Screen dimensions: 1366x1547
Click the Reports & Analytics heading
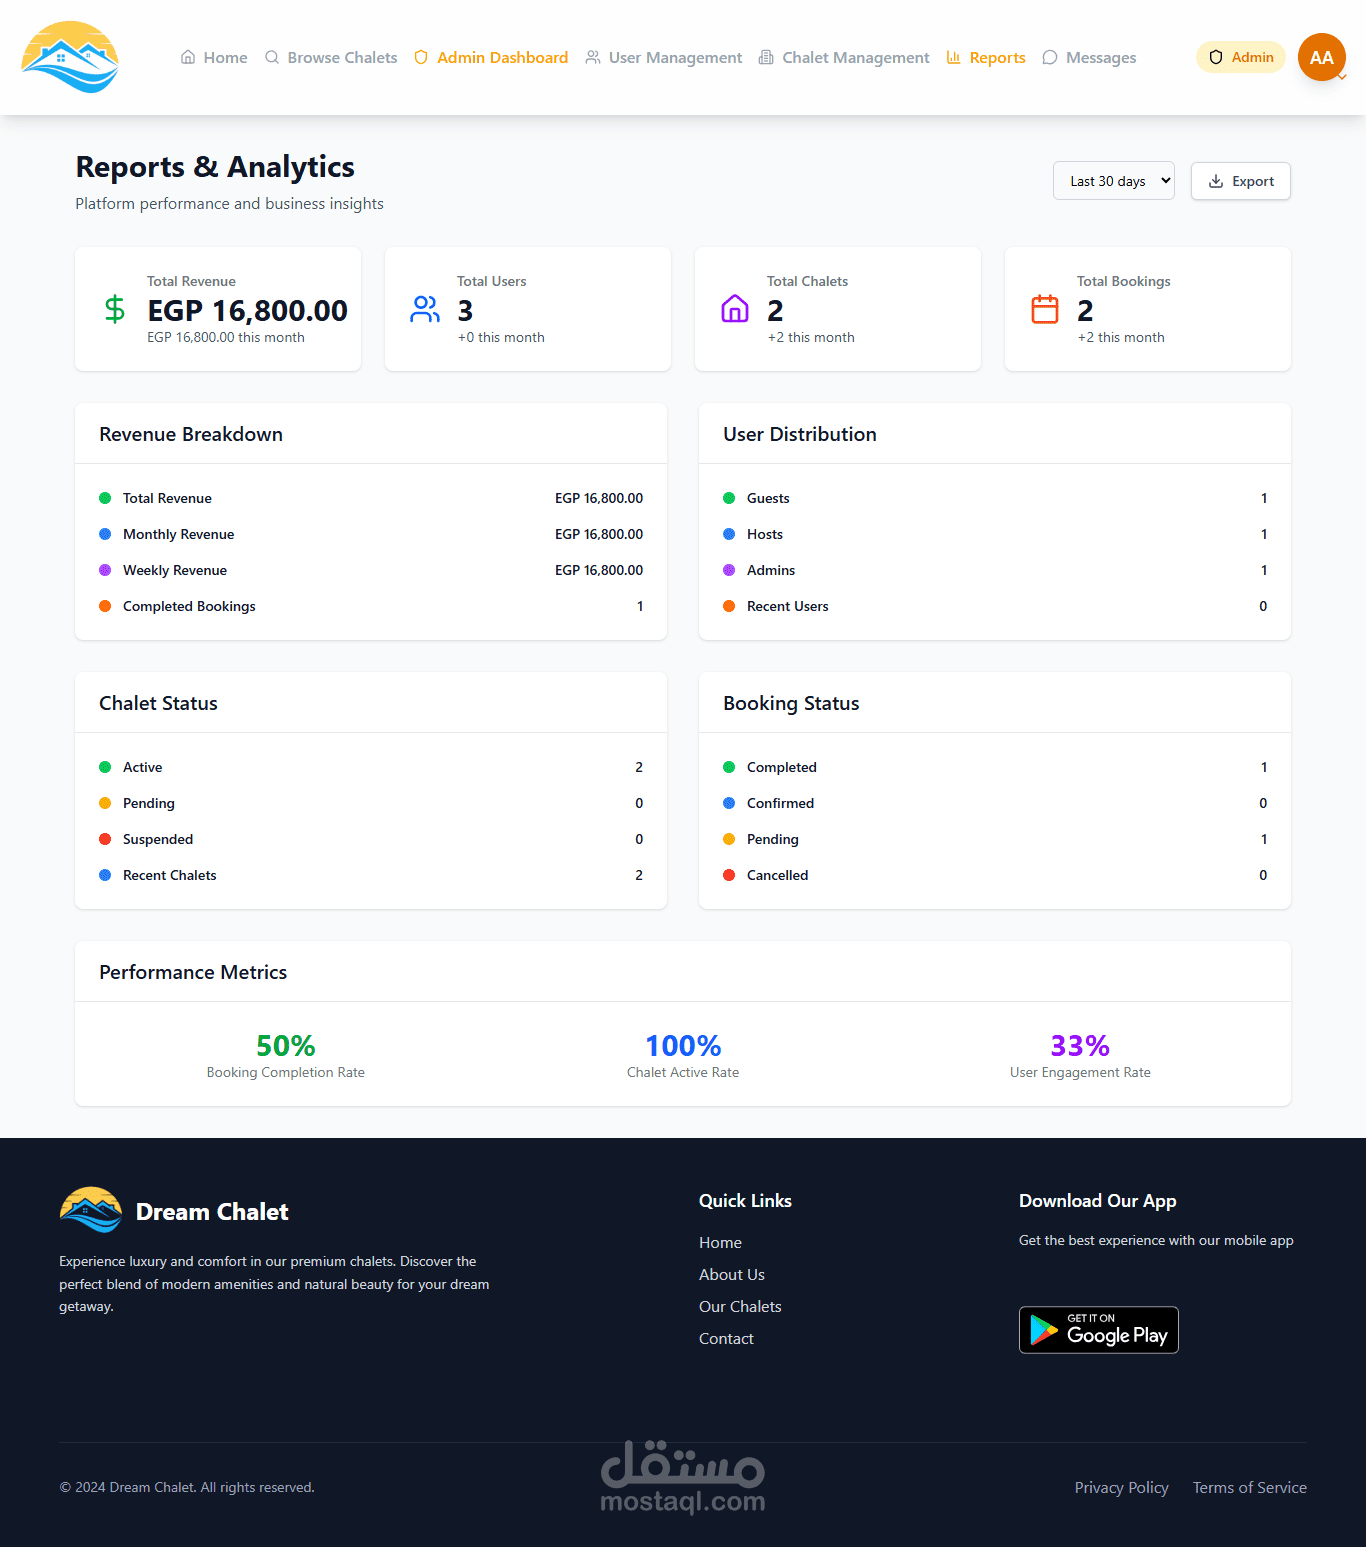coord(215,166)
